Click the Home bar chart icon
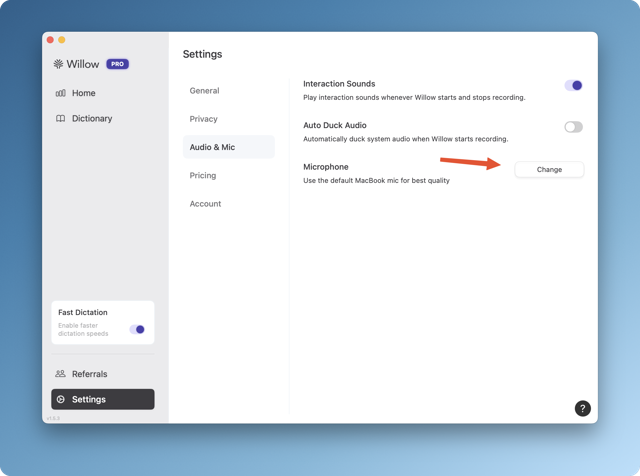 [x=60, y=93]
